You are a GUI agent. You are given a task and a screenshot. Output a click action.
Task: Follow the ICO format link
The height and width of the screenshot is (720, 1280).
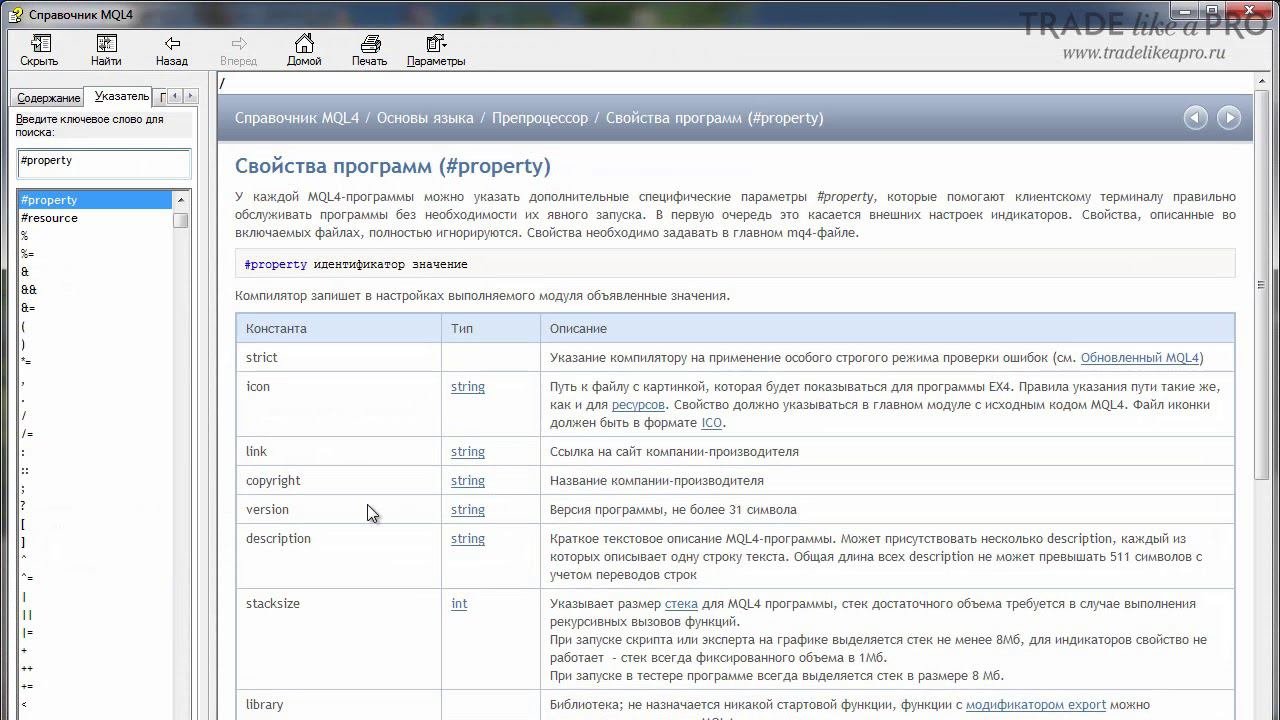(711, 423)
